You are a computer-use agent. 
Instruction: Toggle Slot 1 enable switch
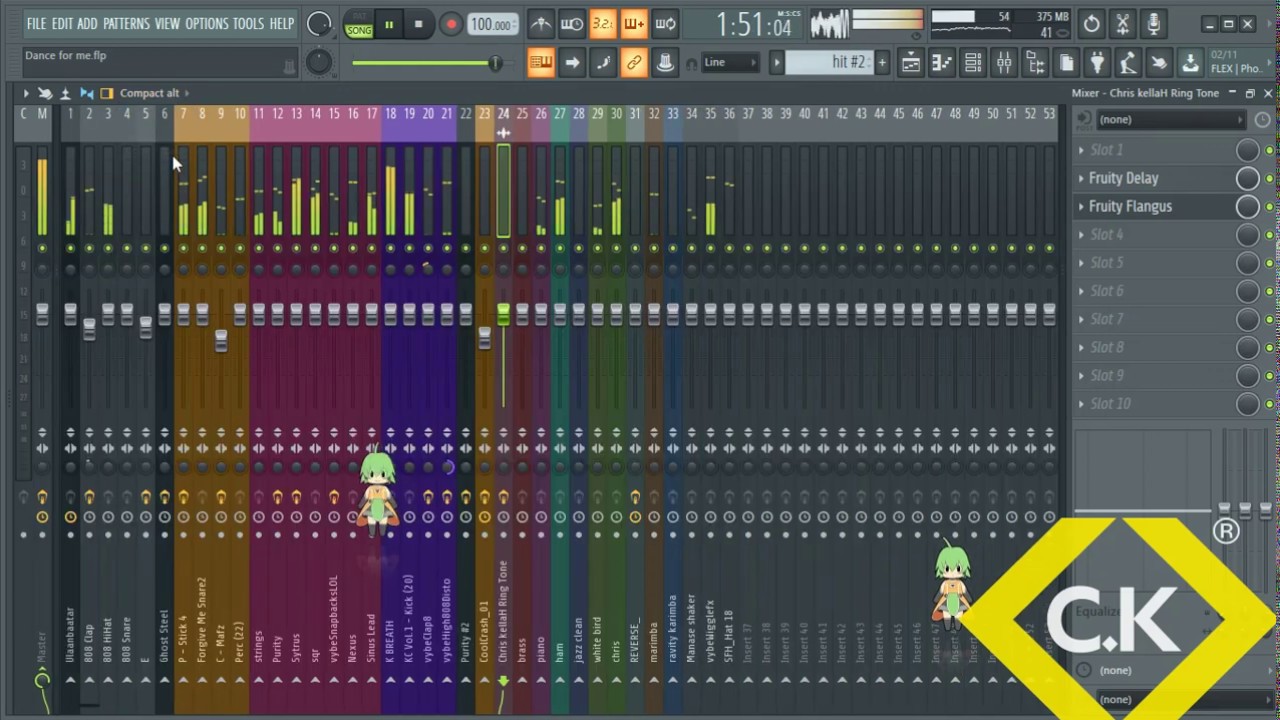pyautogui.click(x=1269, y=151)
